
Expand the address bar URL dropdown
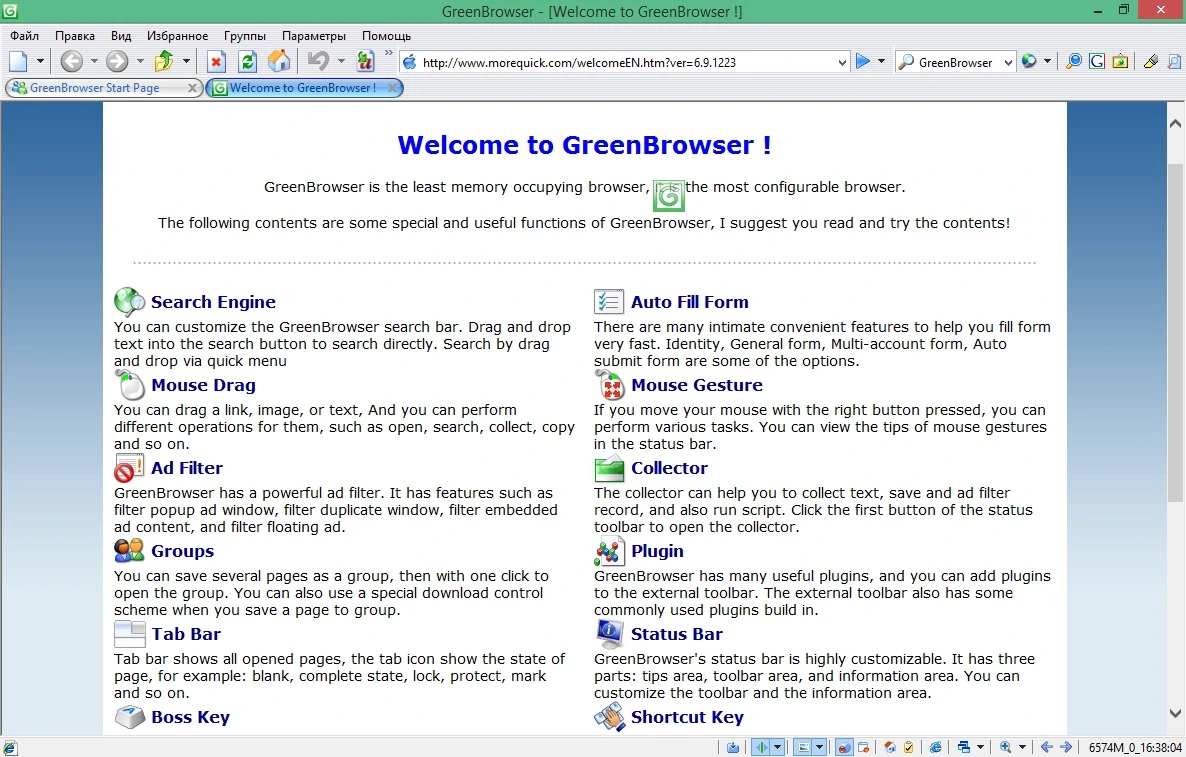coord(842,63)
